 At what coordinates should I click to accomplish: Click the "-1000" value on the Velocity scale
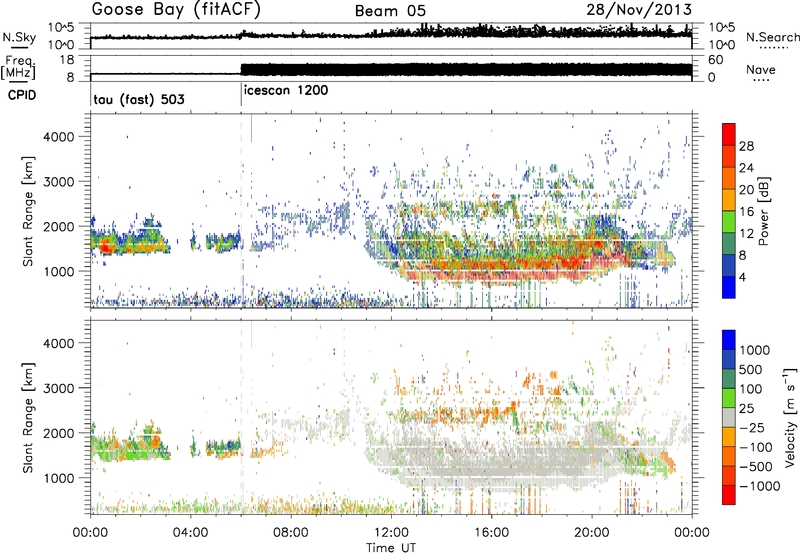(x=759, y=486)
